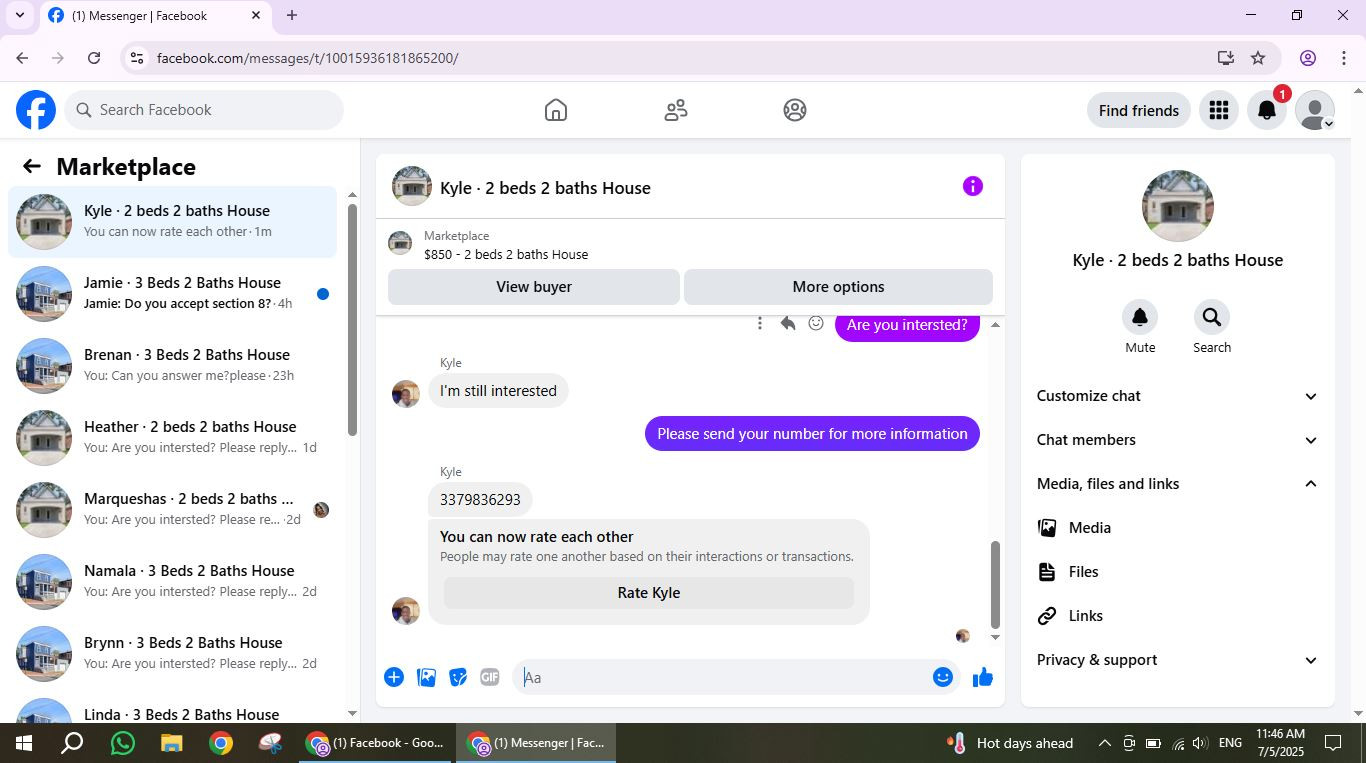Image resolution: width=1366 pixels, height=763 pixels.
Task: Open emoji picker in message box
Action: 942,677
